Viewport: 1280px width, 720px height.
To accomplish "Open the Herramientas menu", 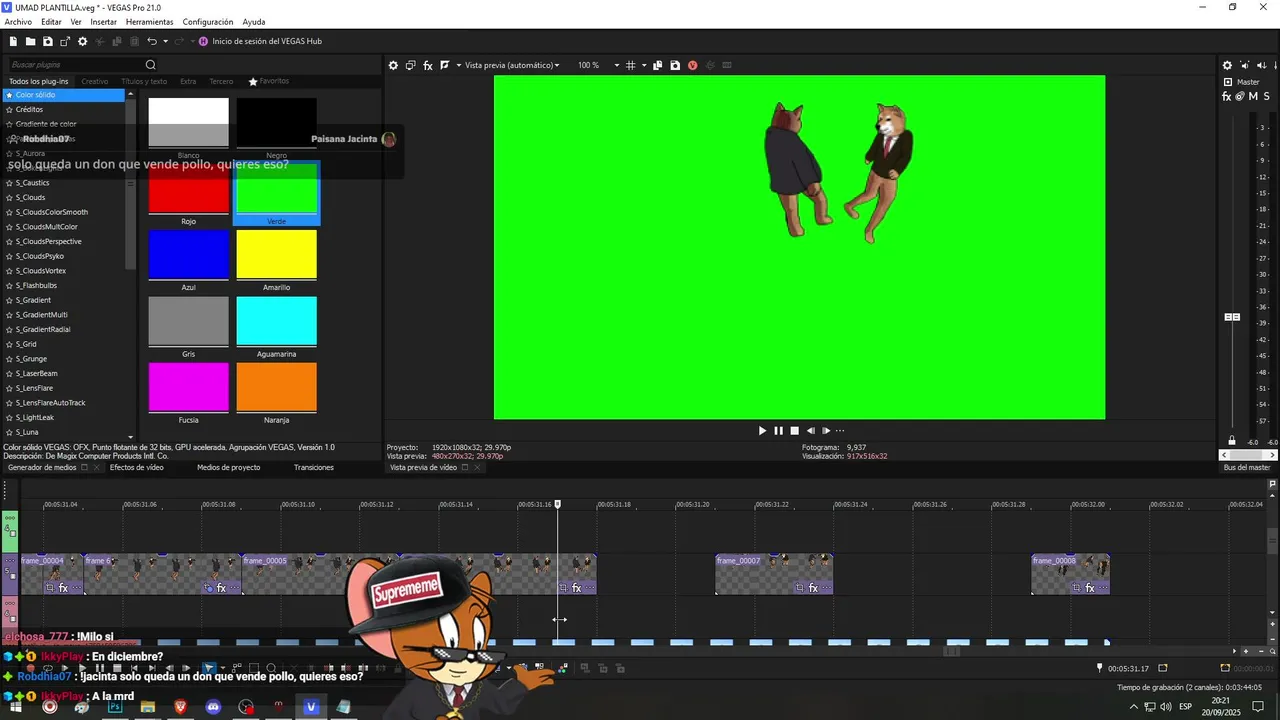I will 149,22.
